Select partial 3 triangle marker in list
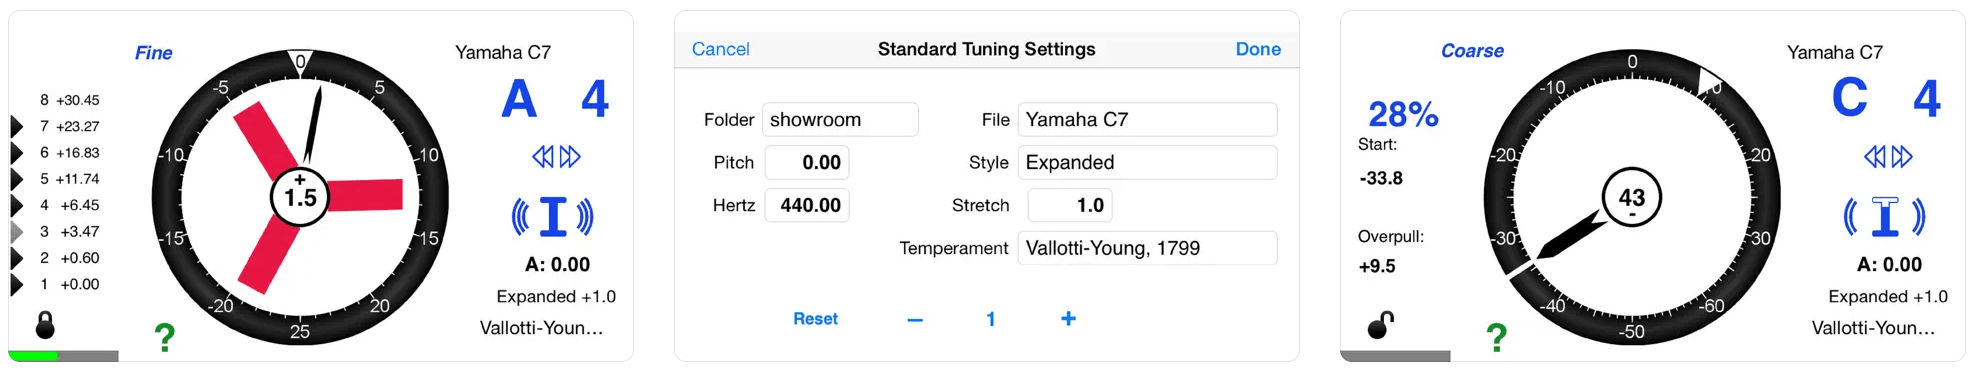The width and height of the screenshot is (1978, 370). tap(16, 231)
